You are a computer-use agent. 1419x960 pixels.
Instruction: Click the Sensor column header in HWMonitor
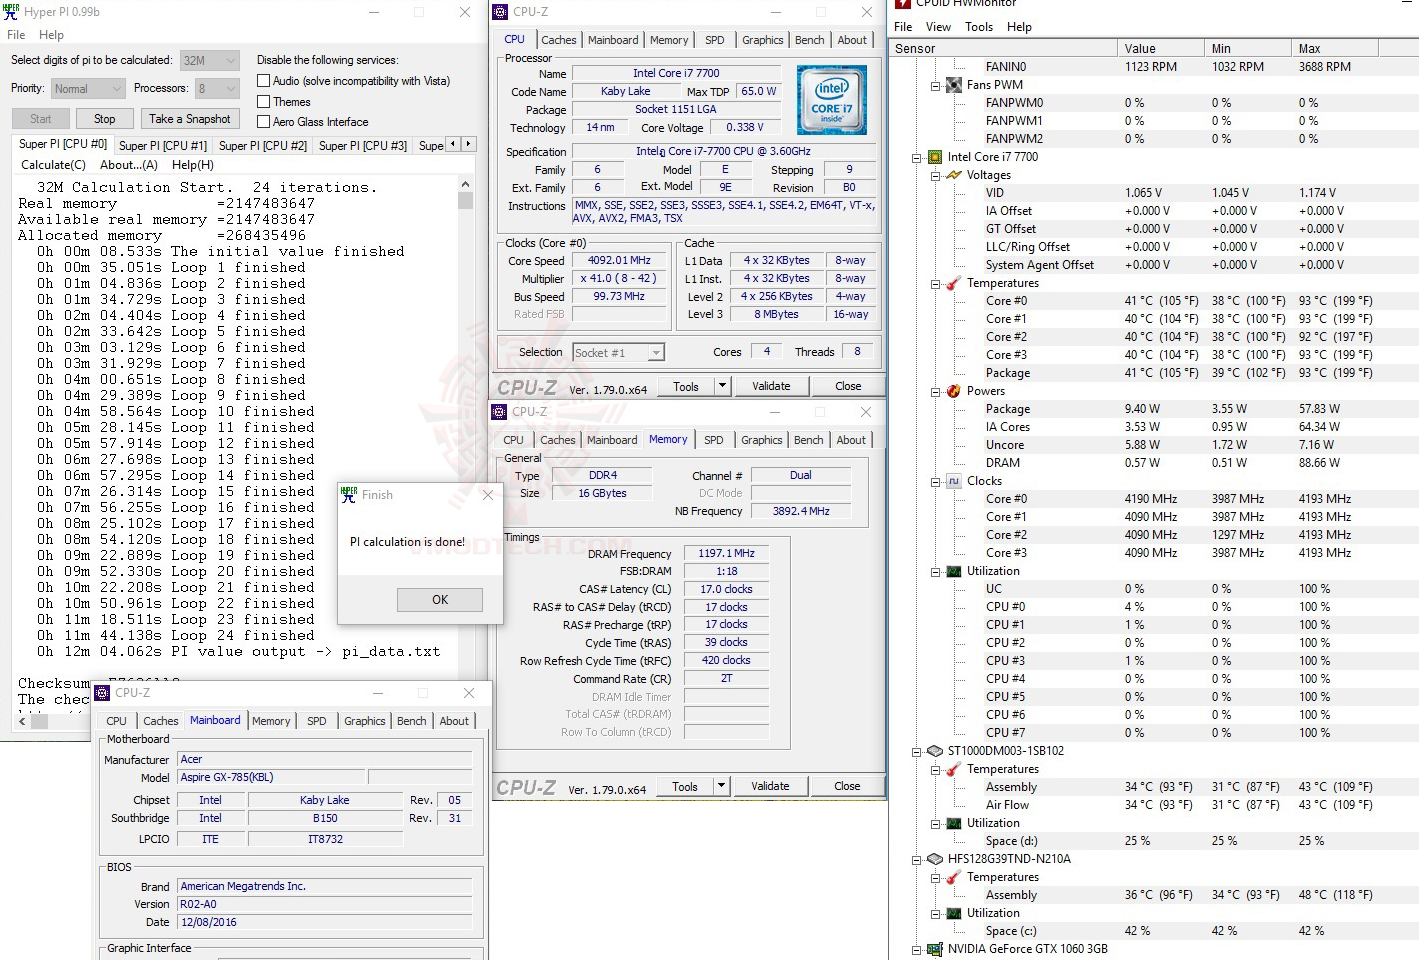click(x=1004, y=48)
